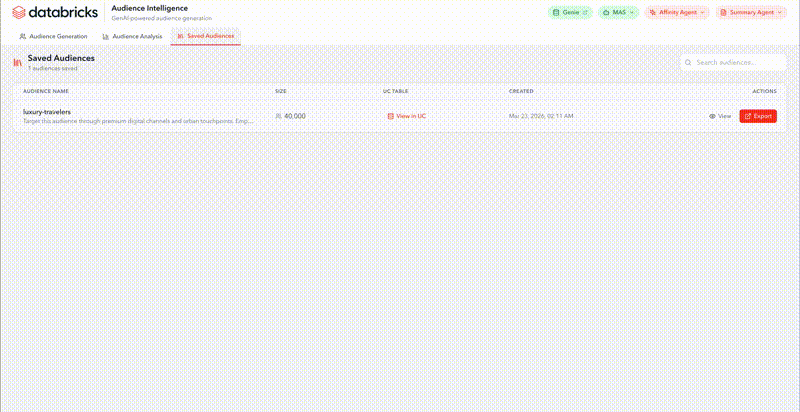Click the Databricks logo icon
Screen dimensions: 800x412
pos(18,12)
